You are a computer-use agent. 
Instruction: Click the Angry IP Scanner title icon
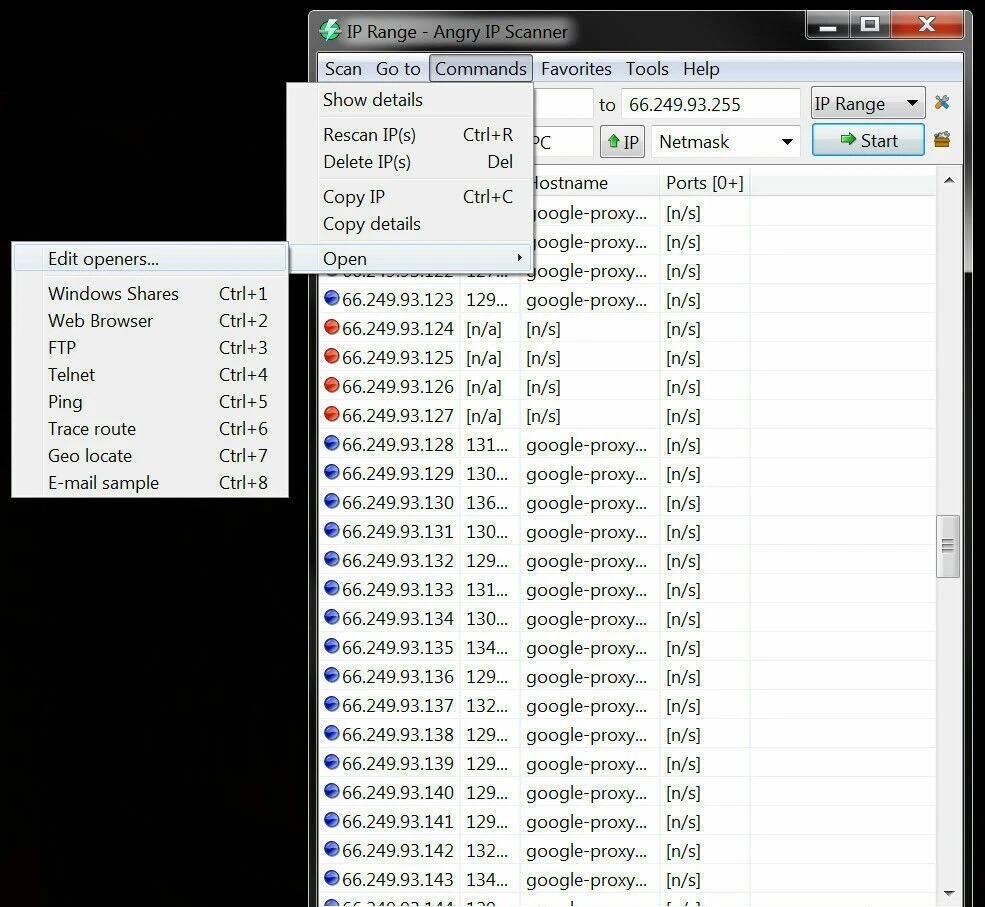330,31
